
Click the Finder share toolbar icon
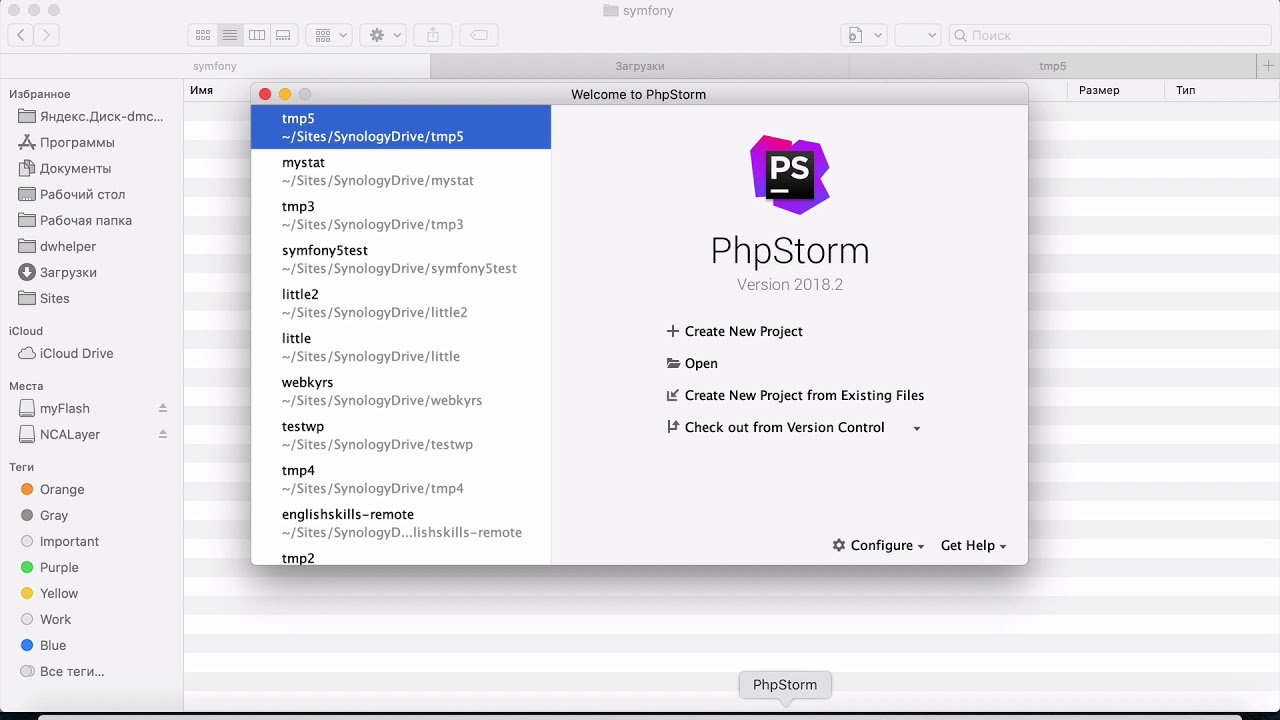click(433, 35)
